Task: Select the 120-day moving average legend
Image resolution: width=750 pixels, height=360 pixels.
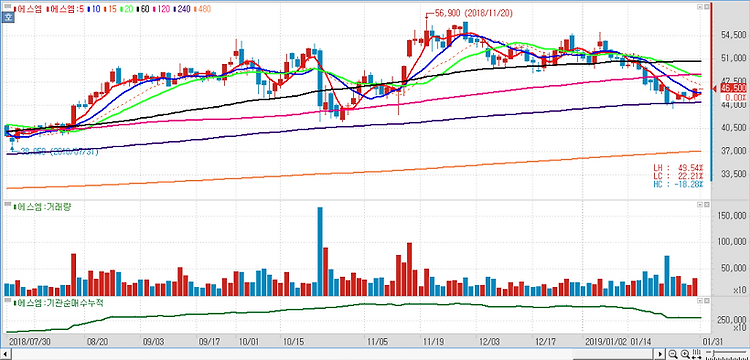Action: [x=162, y=9]
